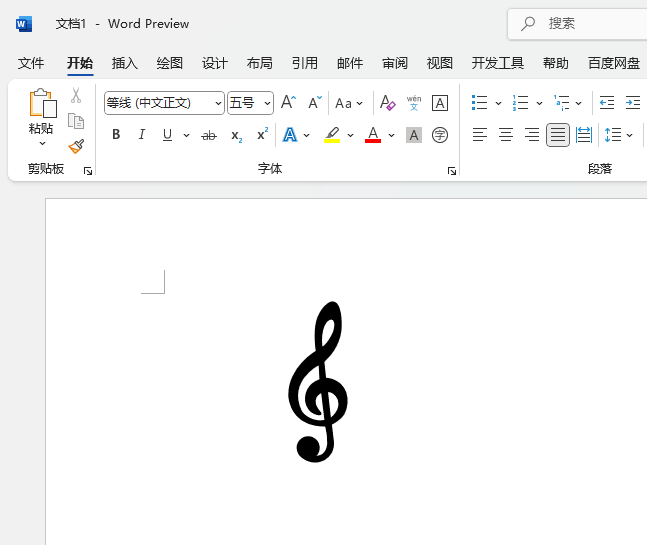Image resolution: width=647 pixels, height=545 pixels.
Task: Select the Format Painter brush
Action: point(76,146)
